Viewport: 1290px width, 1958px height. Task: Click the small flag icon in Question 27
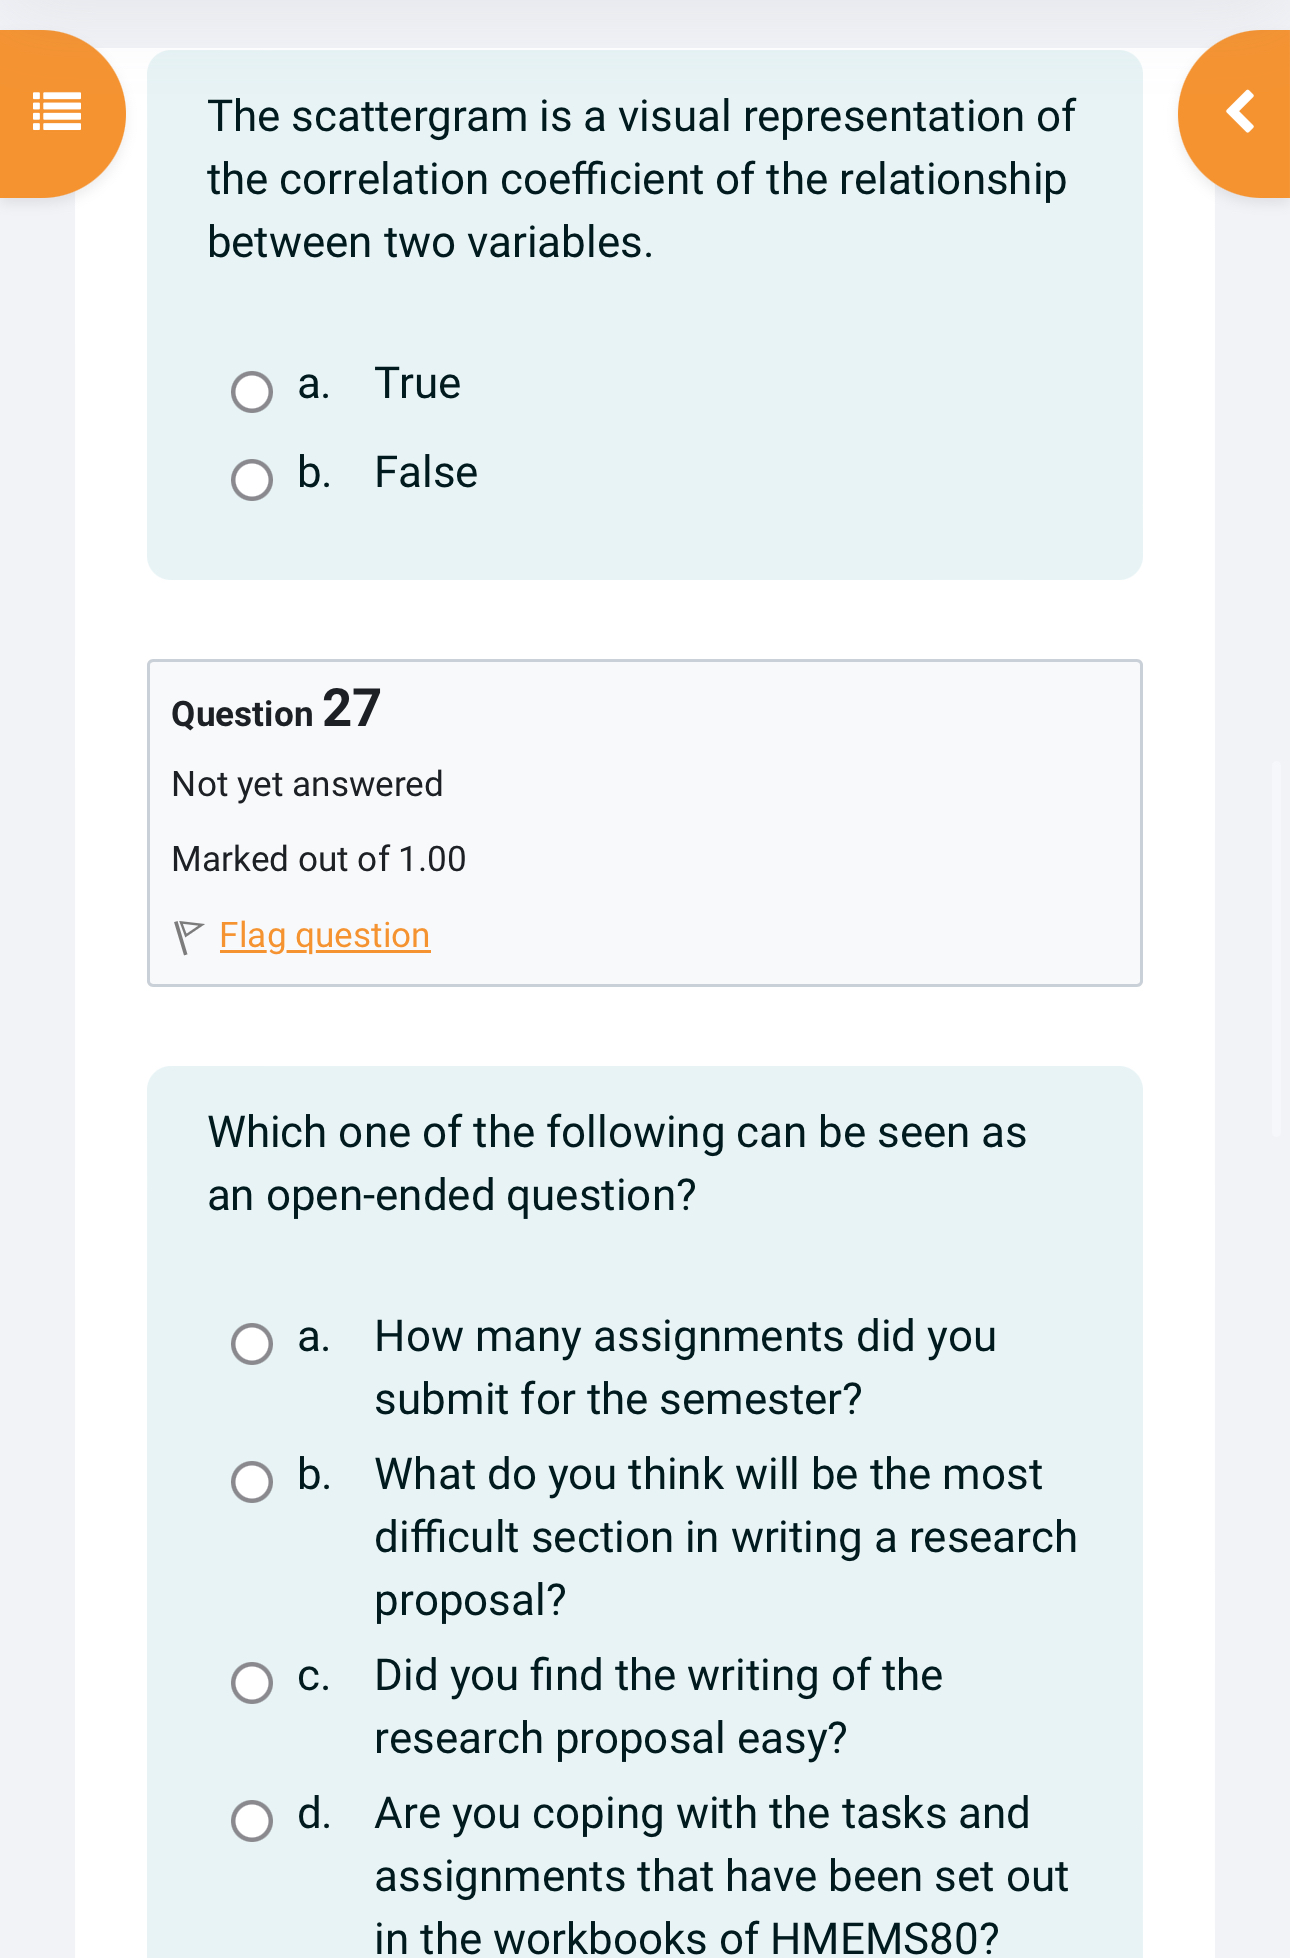[188, 937]
